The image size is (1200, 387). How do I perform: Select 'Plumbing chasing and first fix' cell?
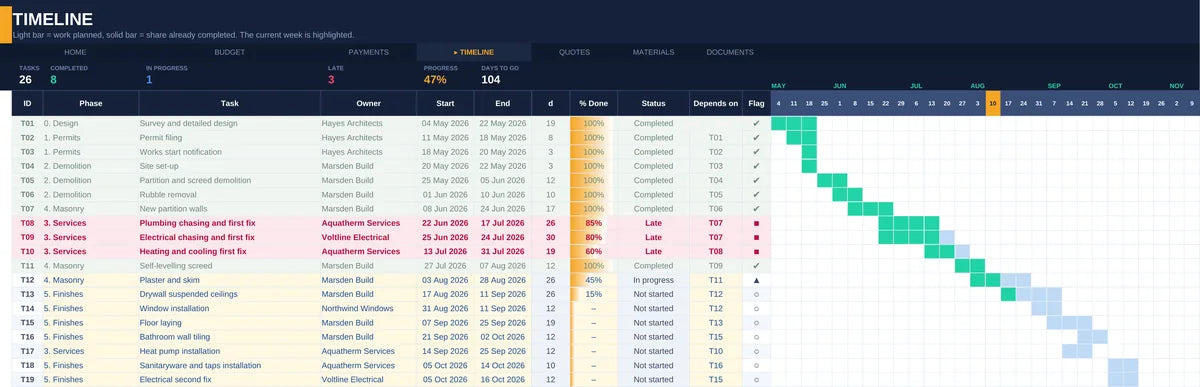(x=229, y=223)
